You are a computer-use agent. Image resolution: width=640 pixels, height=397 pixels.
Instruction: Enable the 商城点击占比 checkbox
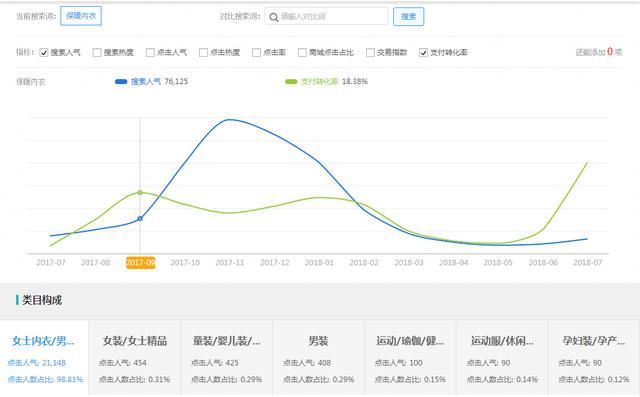tap(302, 53)
